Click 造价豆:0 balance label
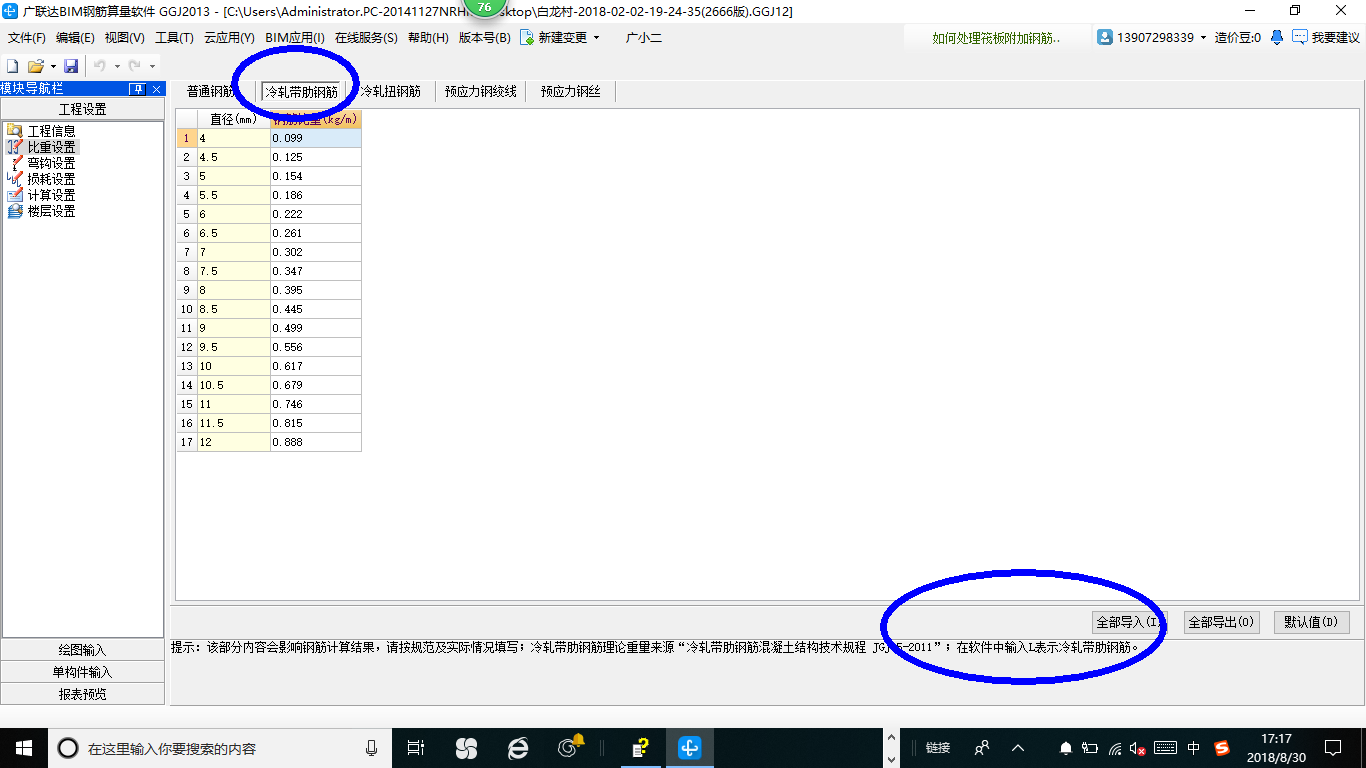The width and height of the screenshot is (1366, 768). 1237,37
